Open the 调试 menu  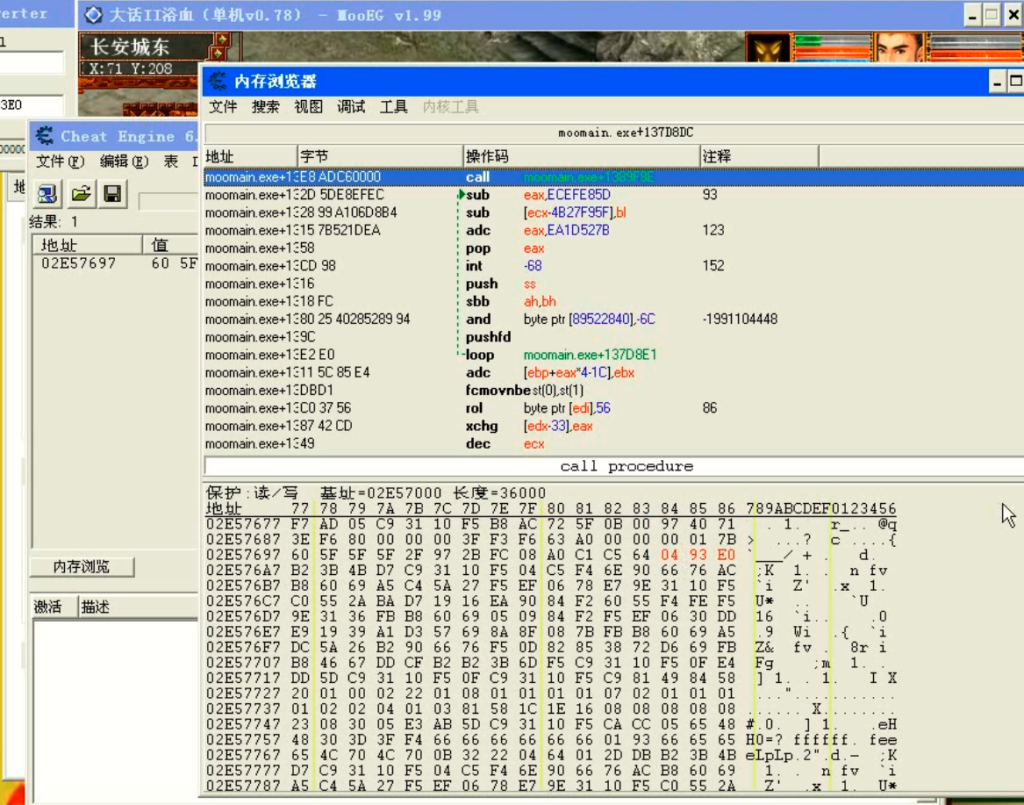click(351, 107)
